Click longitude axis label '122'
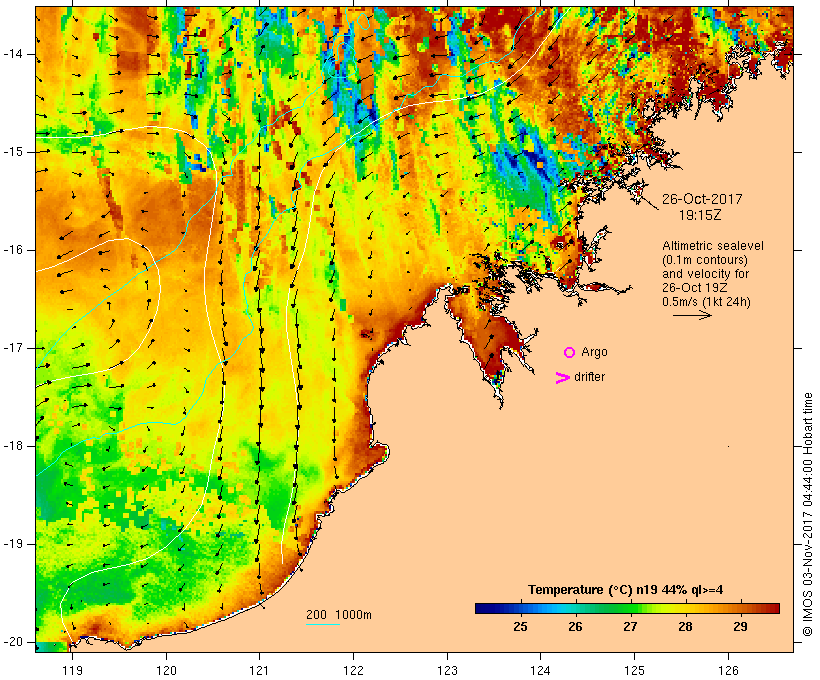820x680 pixels. [x=353, y=671]
